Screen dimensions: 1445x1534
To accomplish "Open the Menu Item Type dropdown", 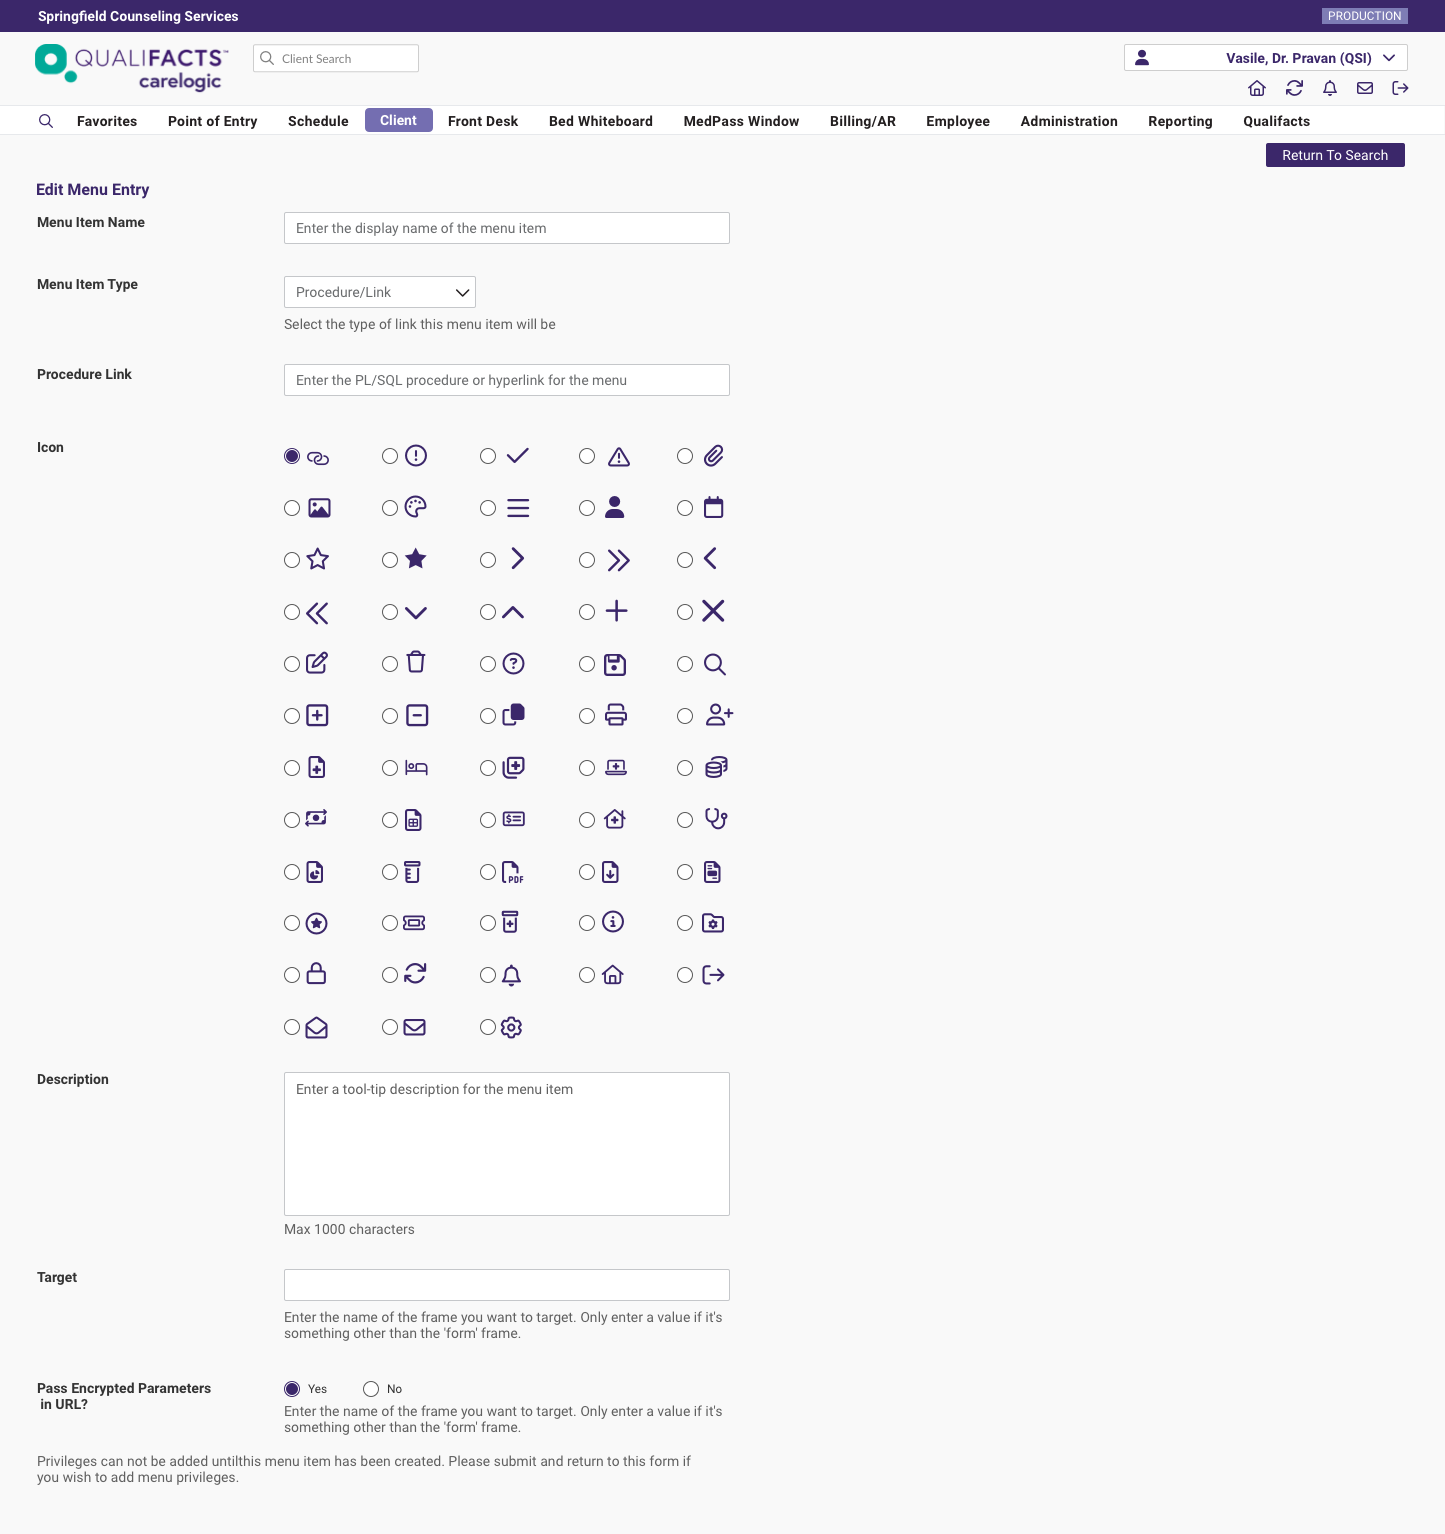I will click(380, 292).
